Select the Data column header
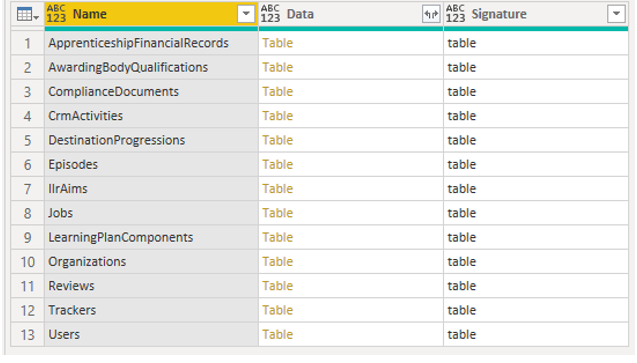 [x=351, y=14]
